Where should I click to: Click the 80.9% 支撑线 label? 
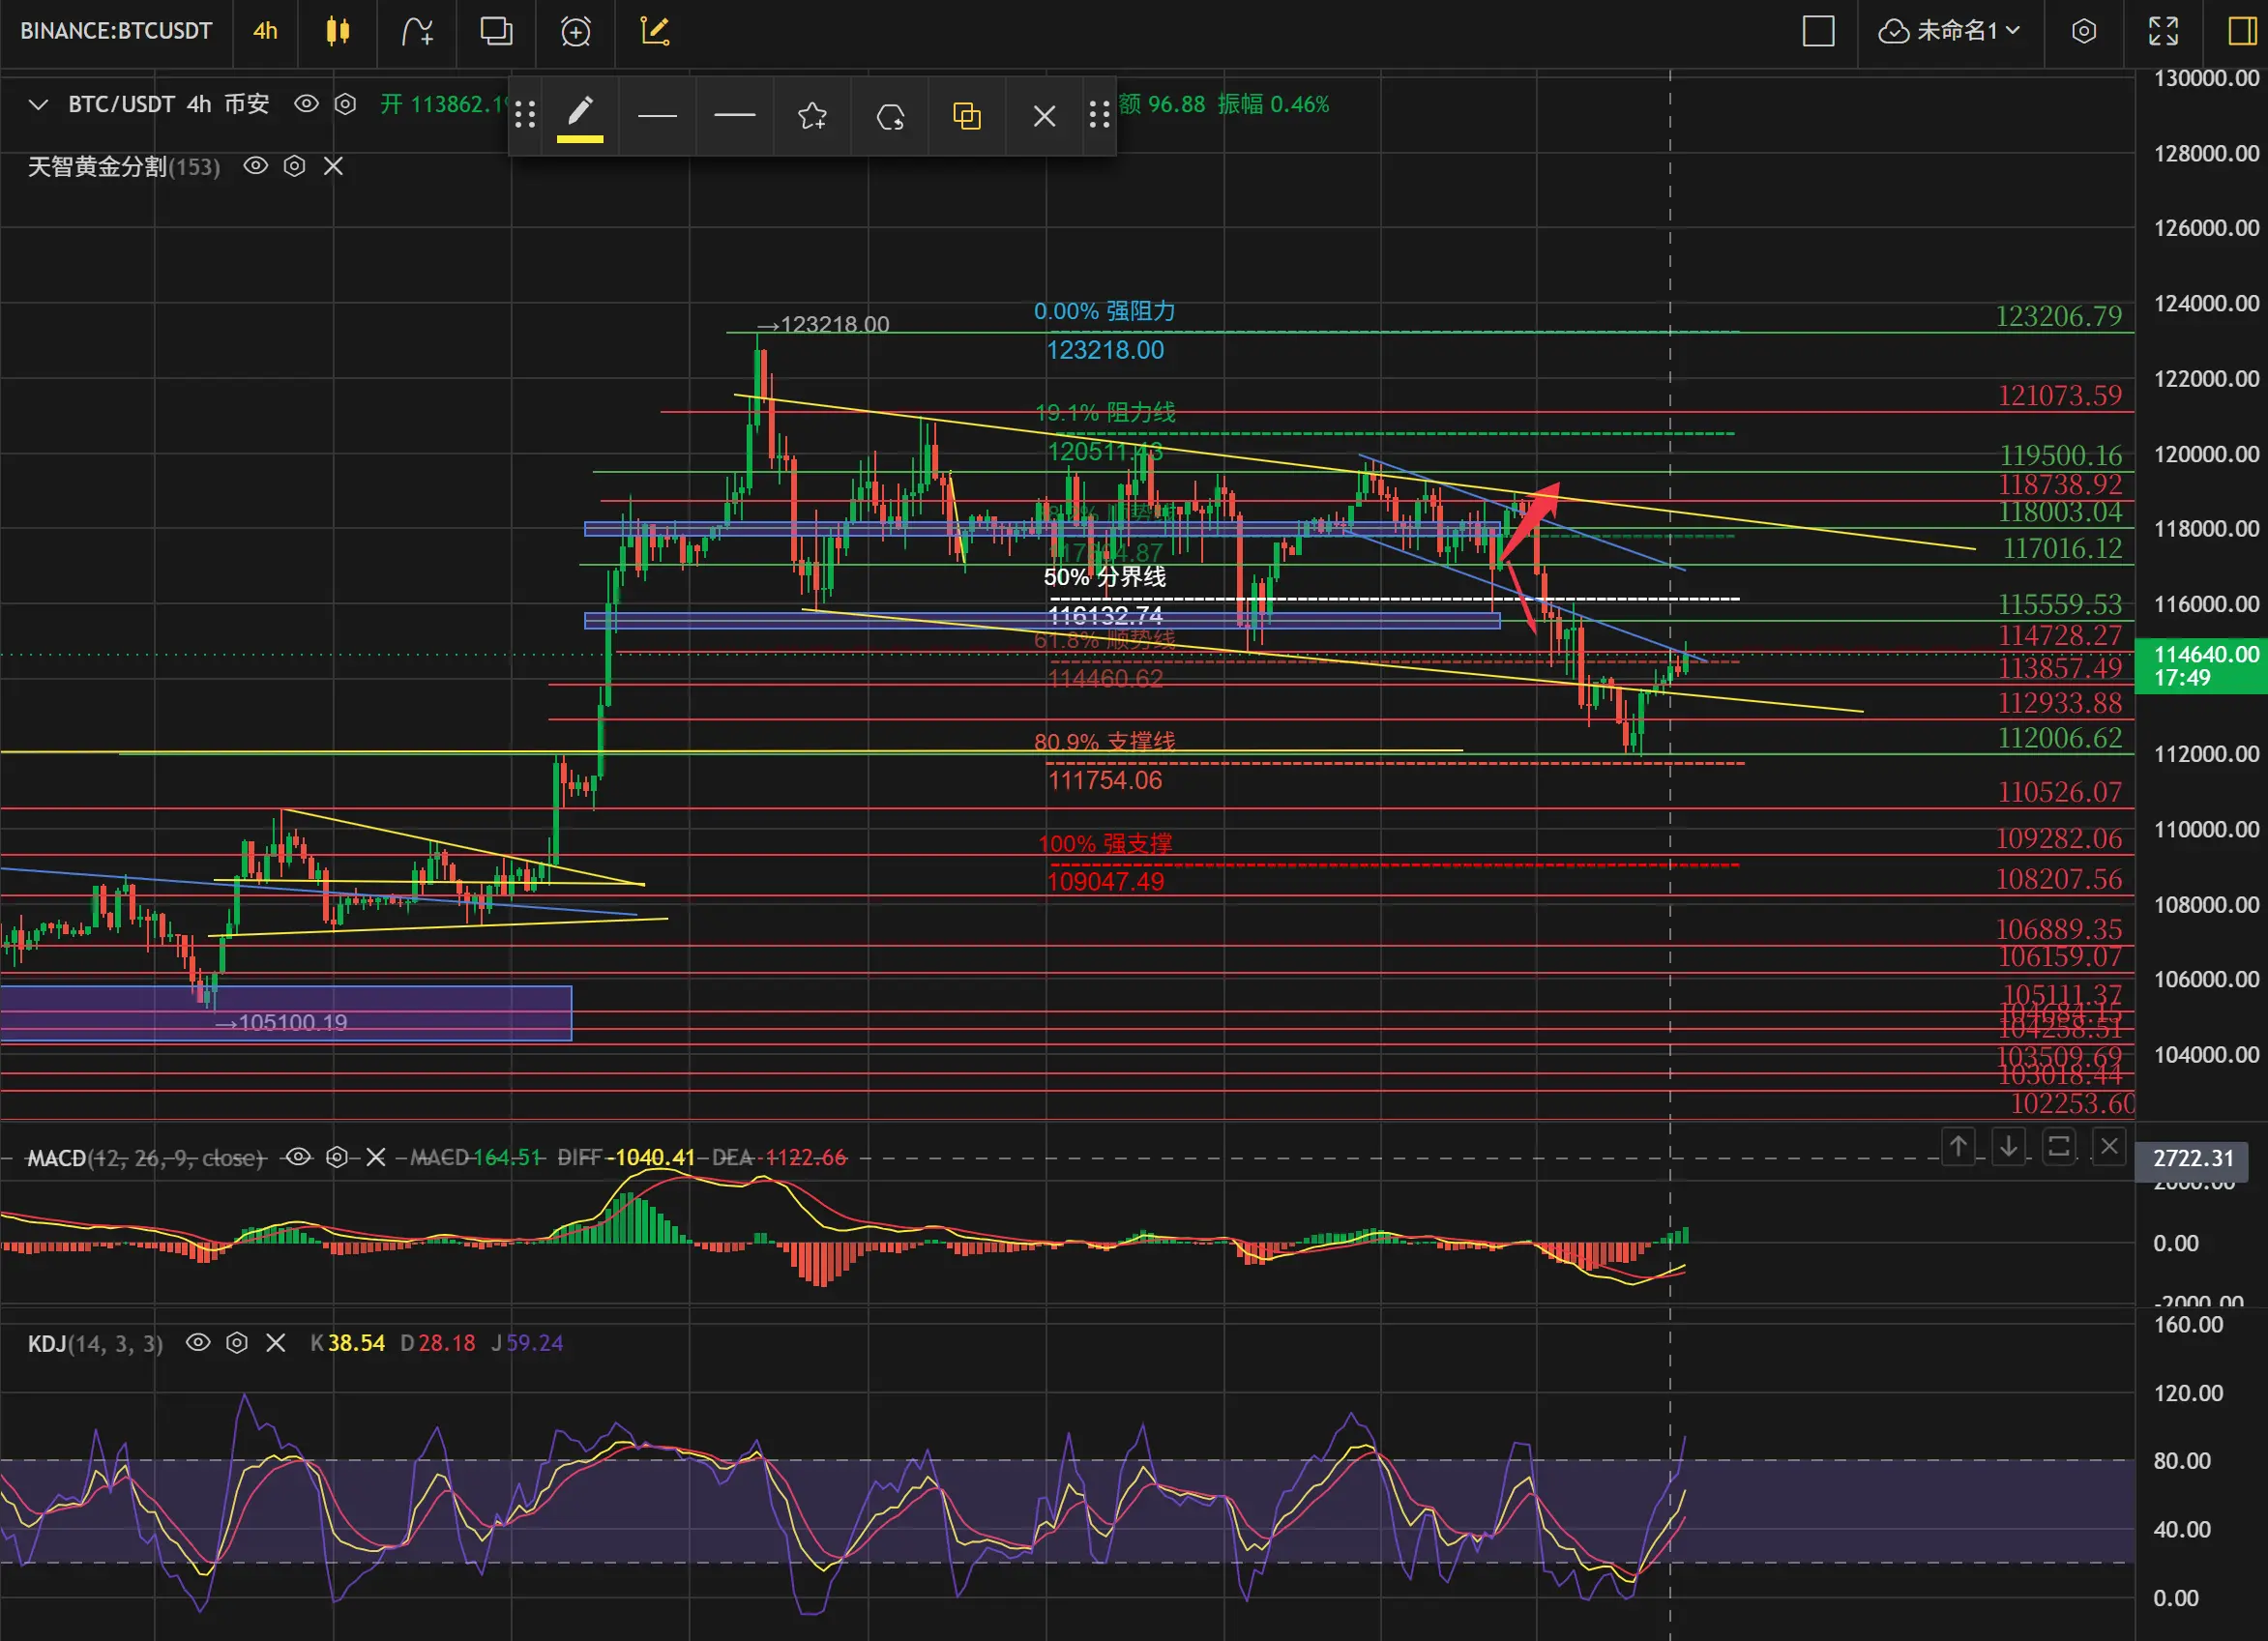pyautogui.click(x=1104, y=742)
